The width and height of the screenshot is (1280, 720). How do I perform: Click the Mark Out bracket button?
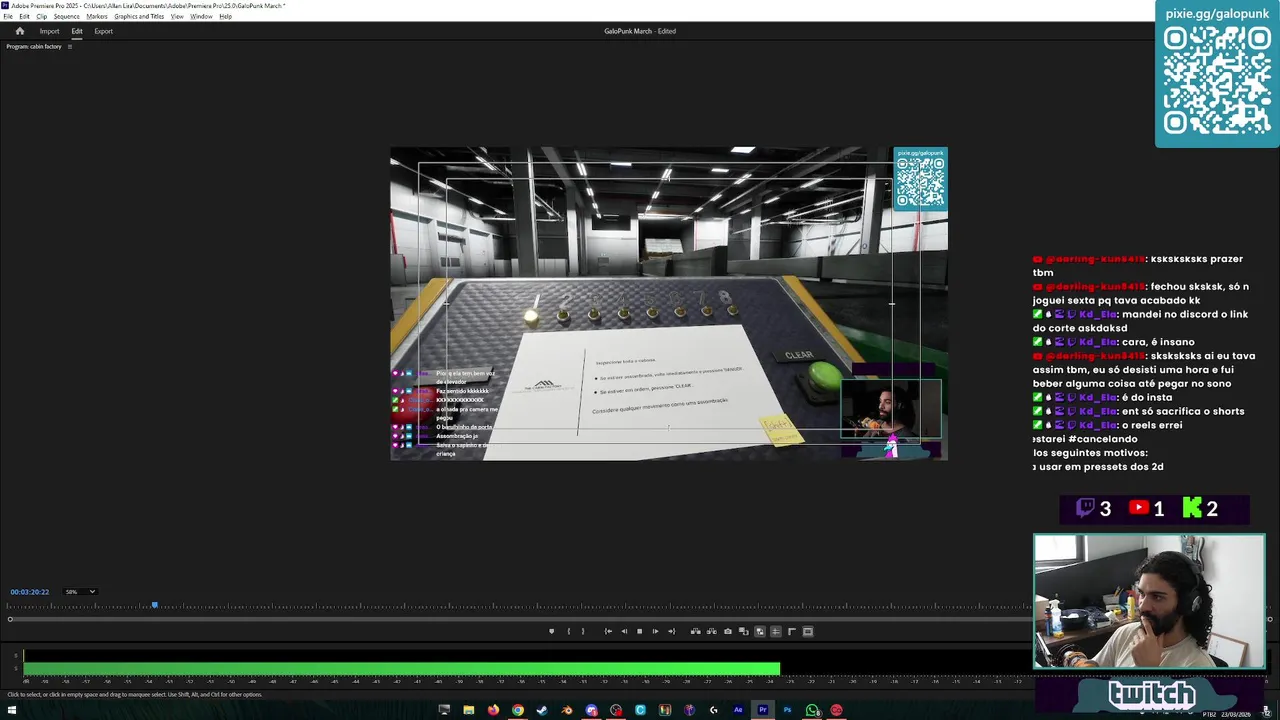coord(583,631)
